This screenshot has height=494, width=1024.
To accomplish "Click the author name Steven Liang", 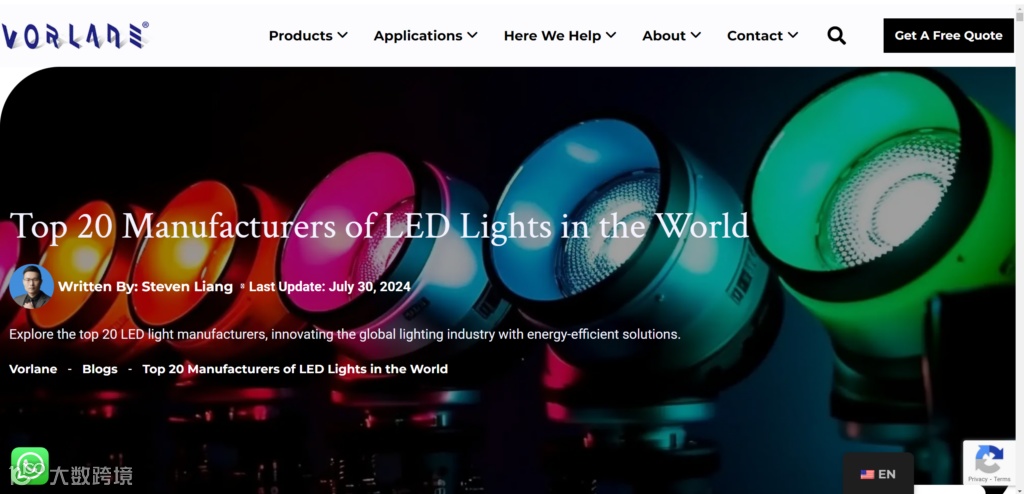I will point(187,286).
